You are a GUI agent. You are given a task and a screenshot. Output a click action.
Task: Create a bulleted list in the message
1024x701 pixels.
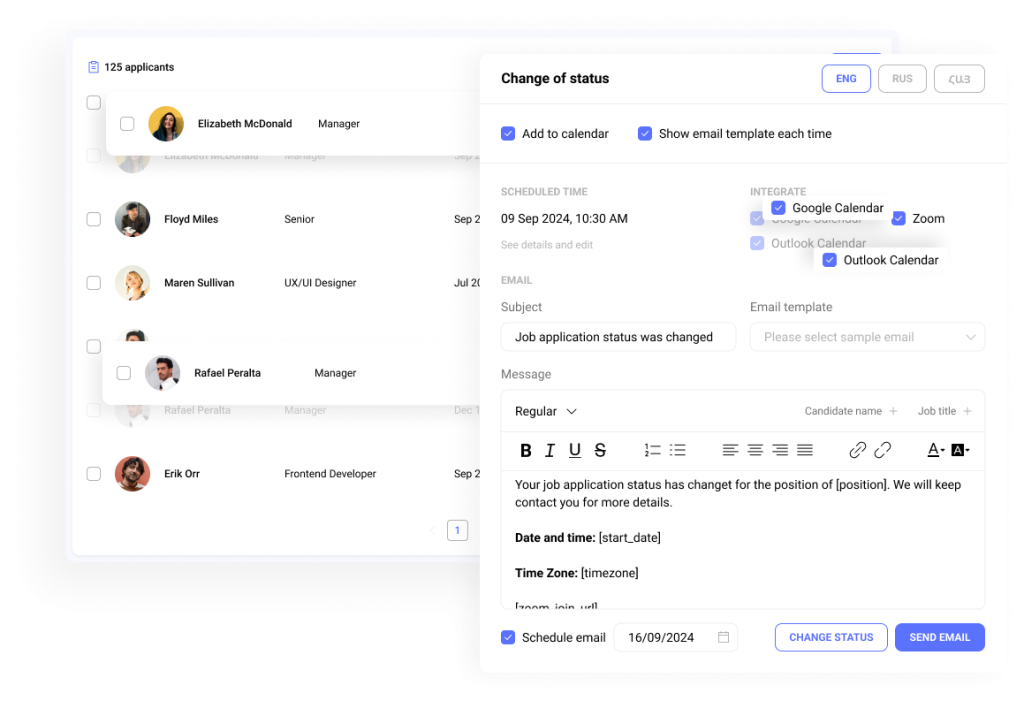pyautogui.click(x=679, y=450)
